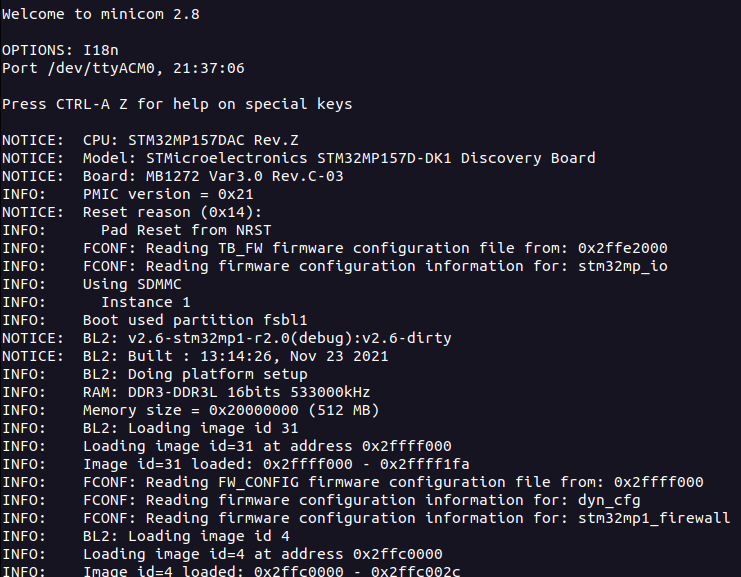
Task: Click the 'Welcome to minicom 2.8' line
Action: [x=101, y=14]
